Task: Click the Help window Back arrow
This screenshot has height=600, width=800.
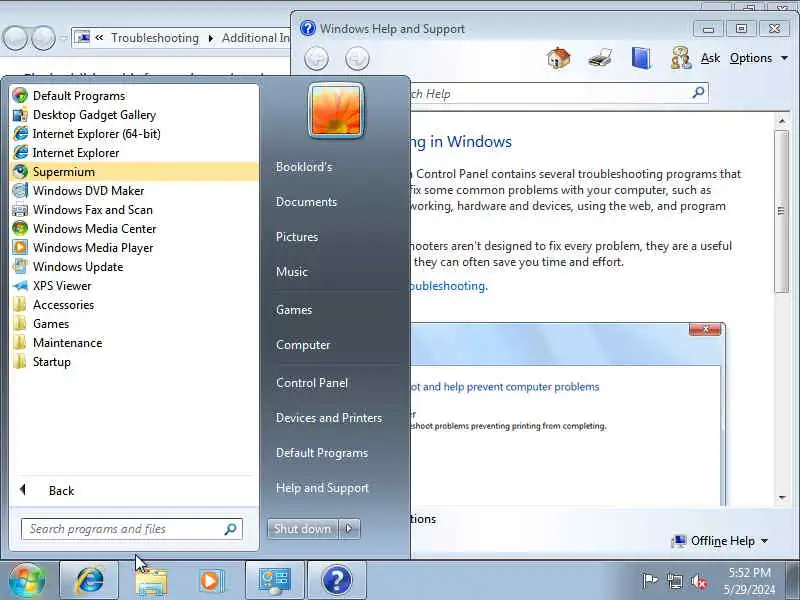Action: (x=316, y=58)
